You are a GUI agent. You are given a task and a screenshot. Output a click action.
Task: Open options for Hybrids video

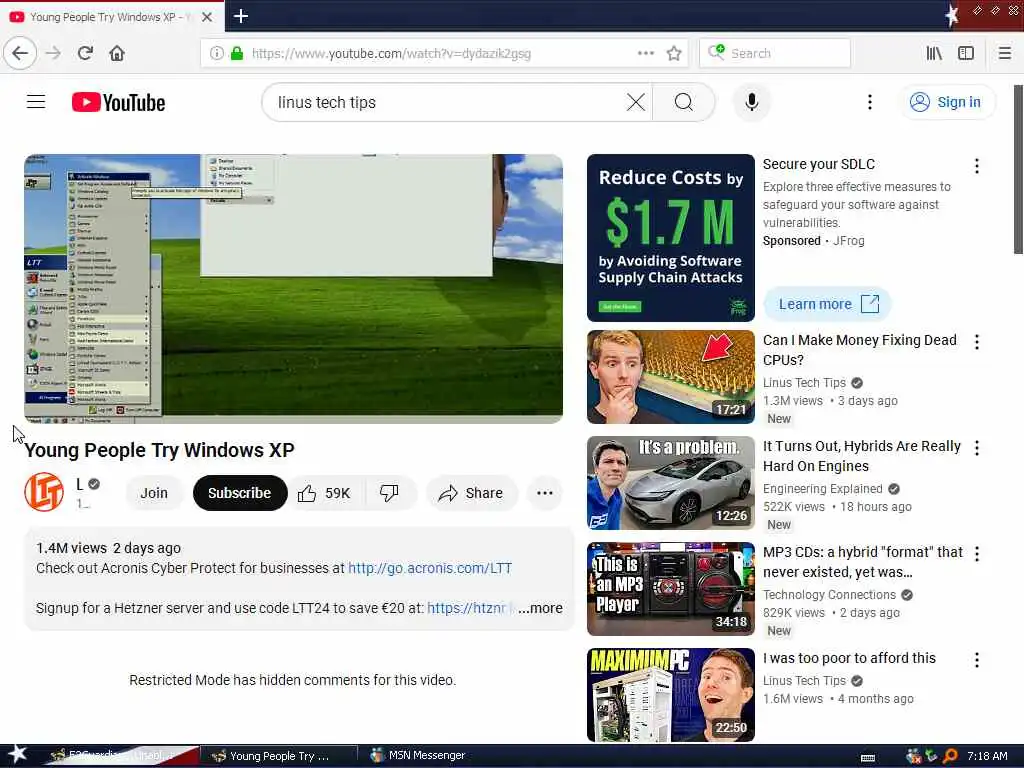click(977, 448)
